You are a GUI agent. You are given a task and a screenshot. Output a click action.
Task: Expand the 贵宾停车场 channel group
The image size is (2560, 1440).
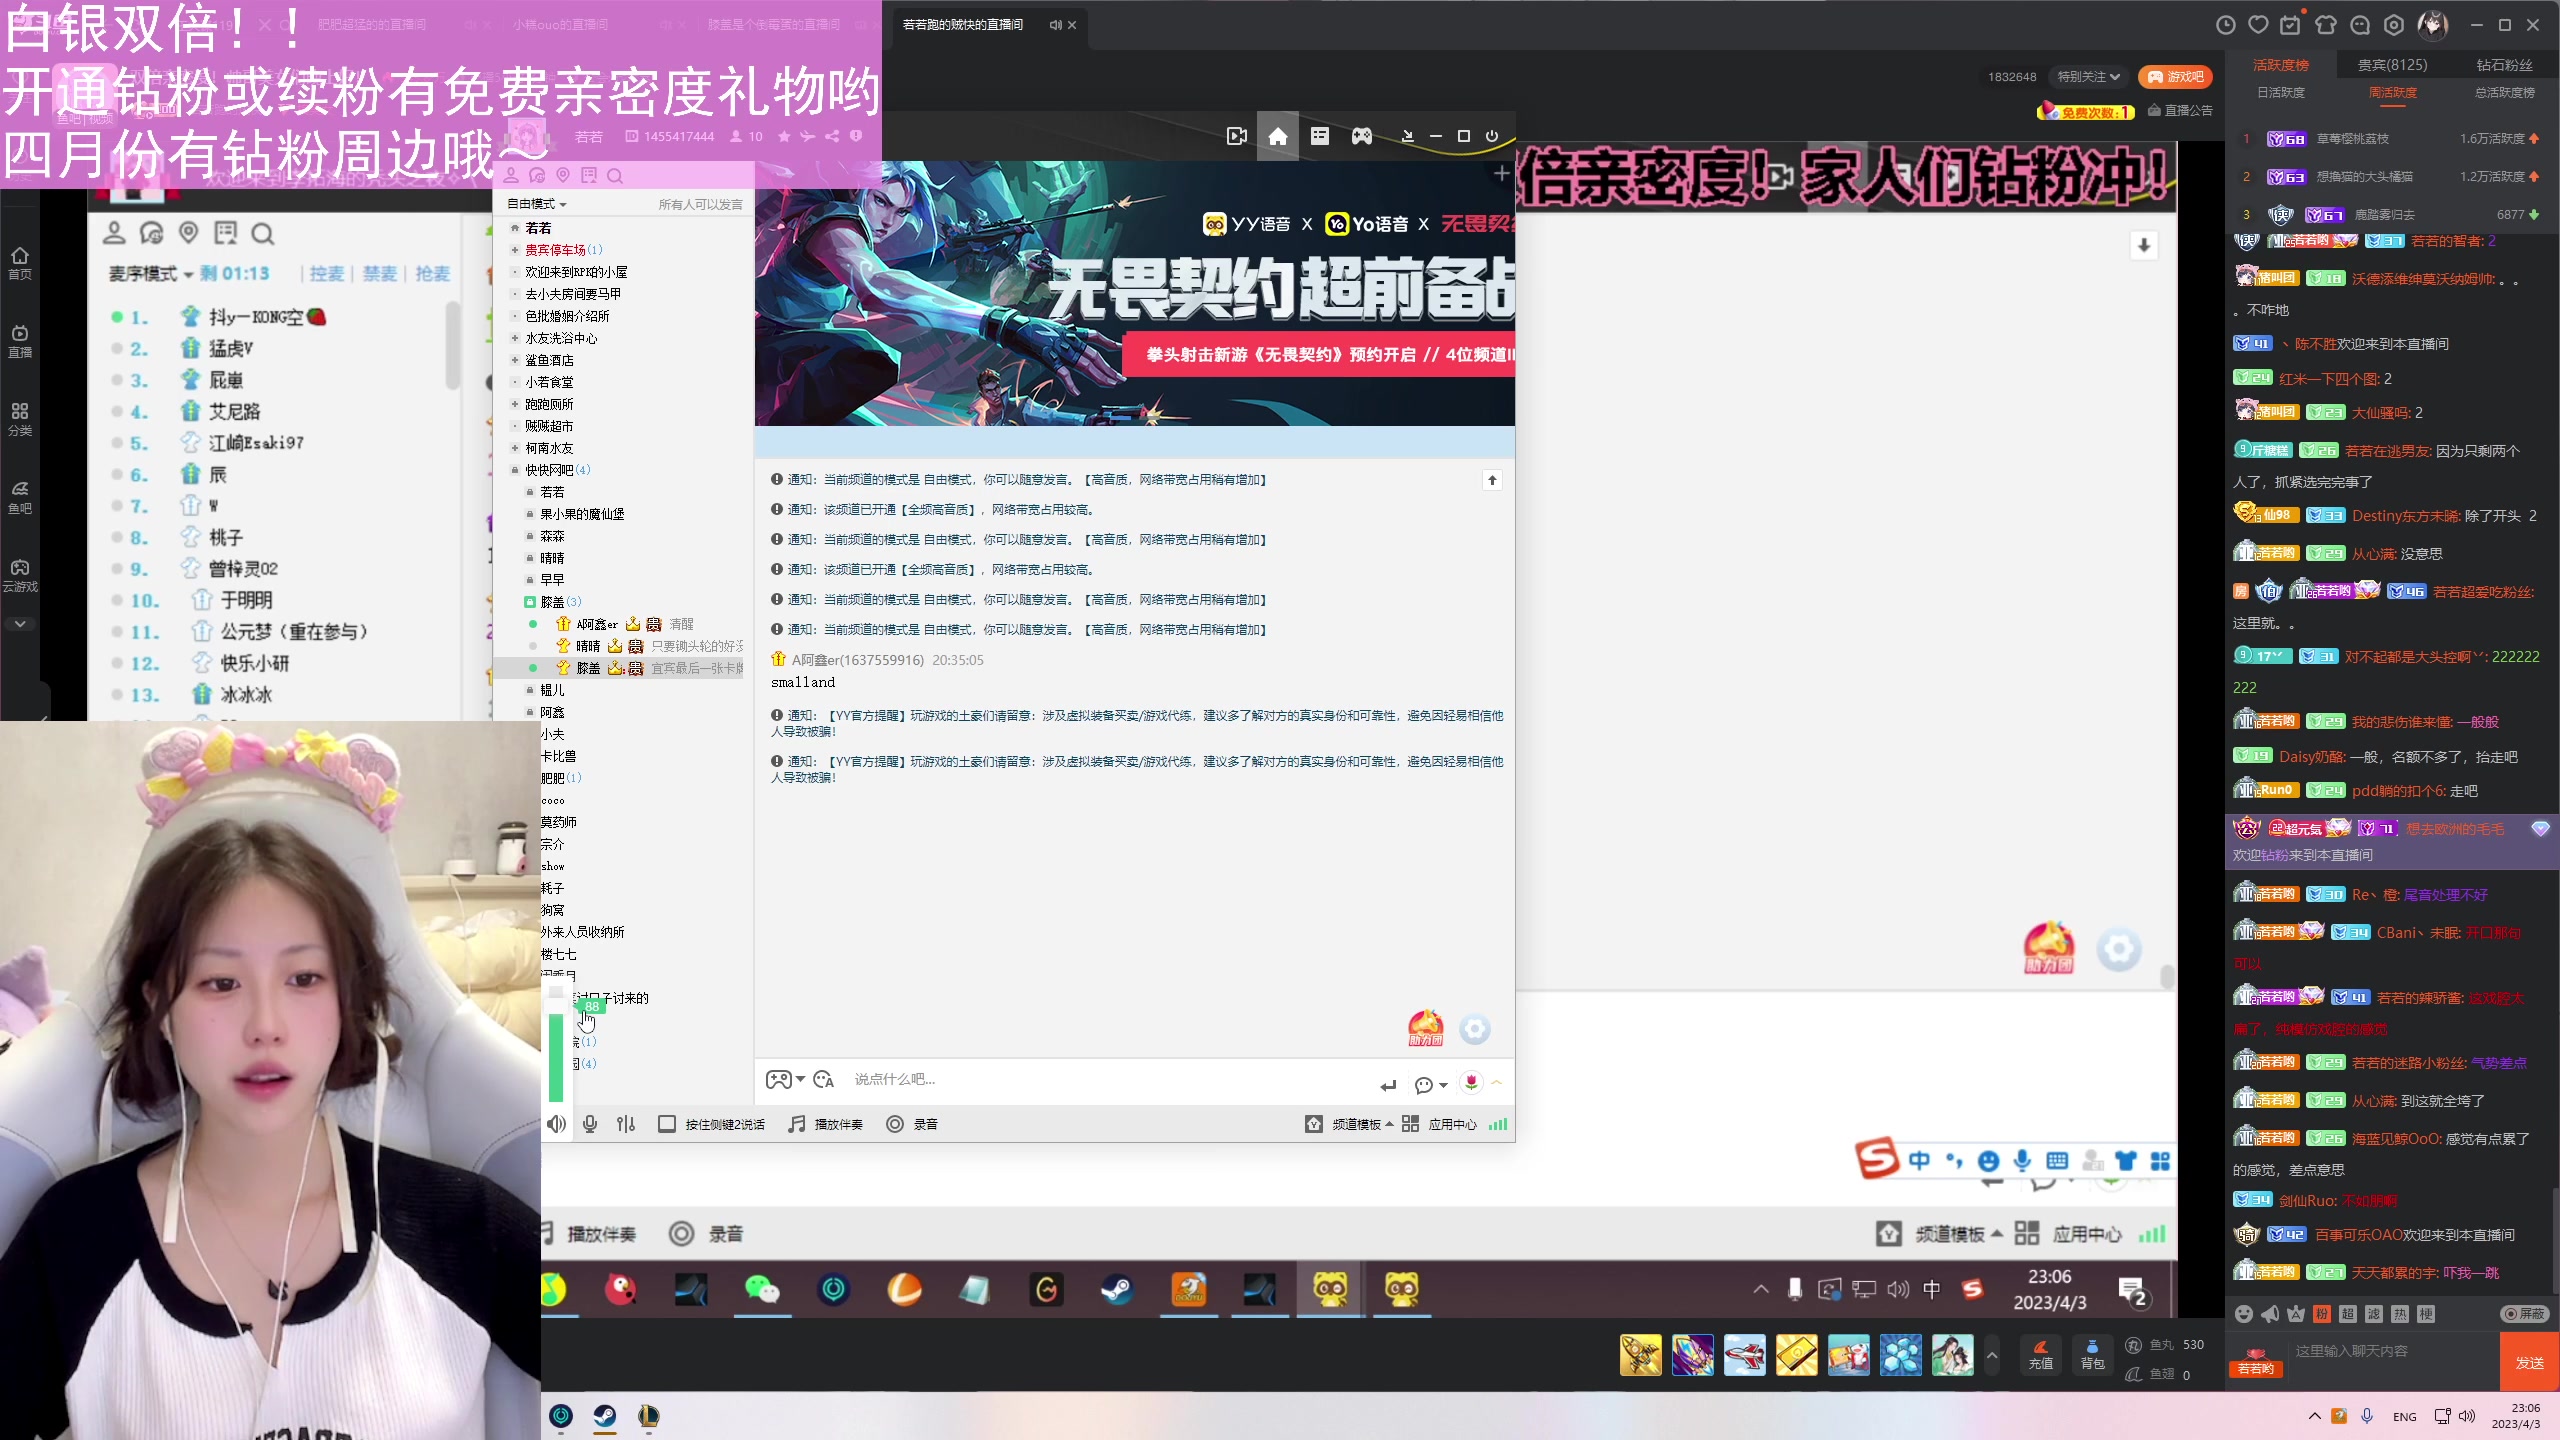pos(515,250)
